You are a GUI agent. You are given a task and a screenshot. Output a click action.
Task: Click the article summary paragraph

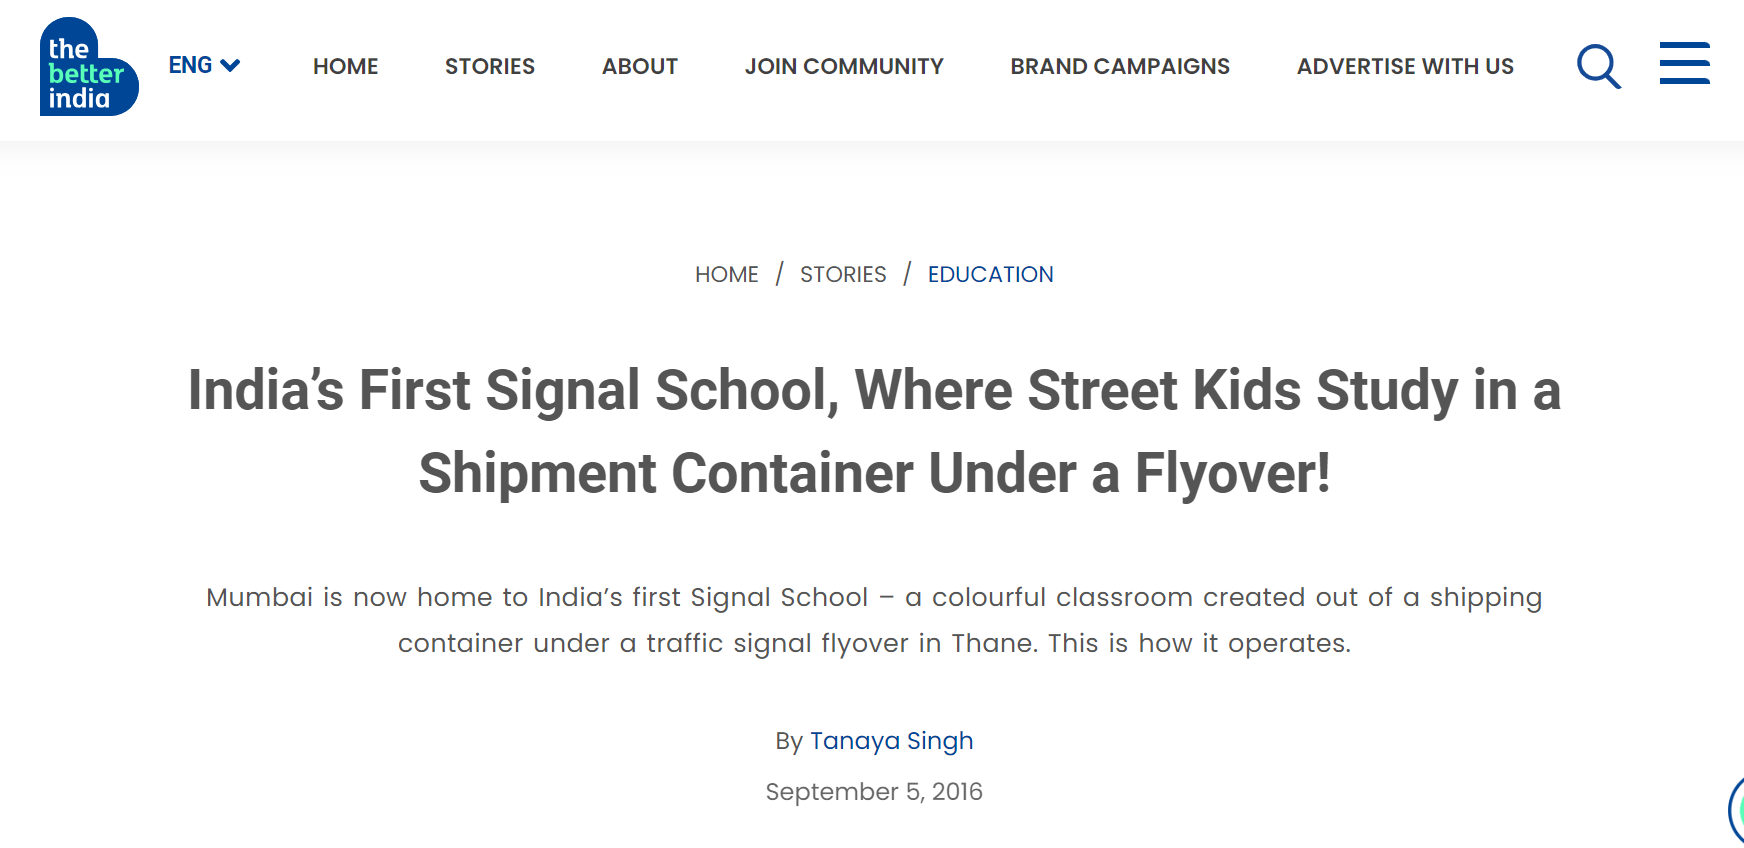click(874, 620)
